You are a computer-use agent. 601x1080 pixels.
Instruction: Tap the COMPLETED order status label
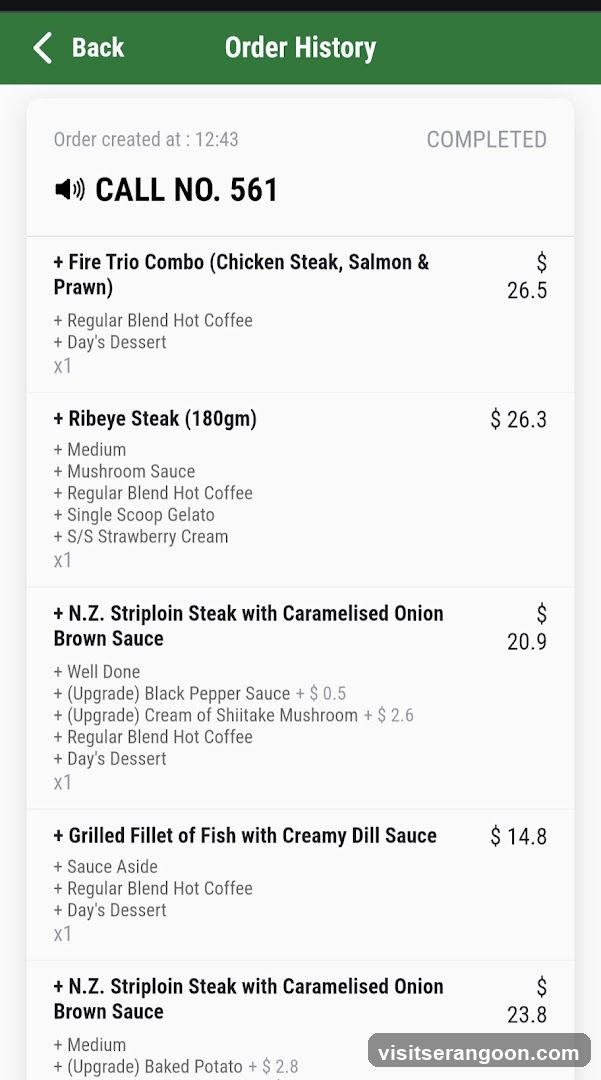487,139
